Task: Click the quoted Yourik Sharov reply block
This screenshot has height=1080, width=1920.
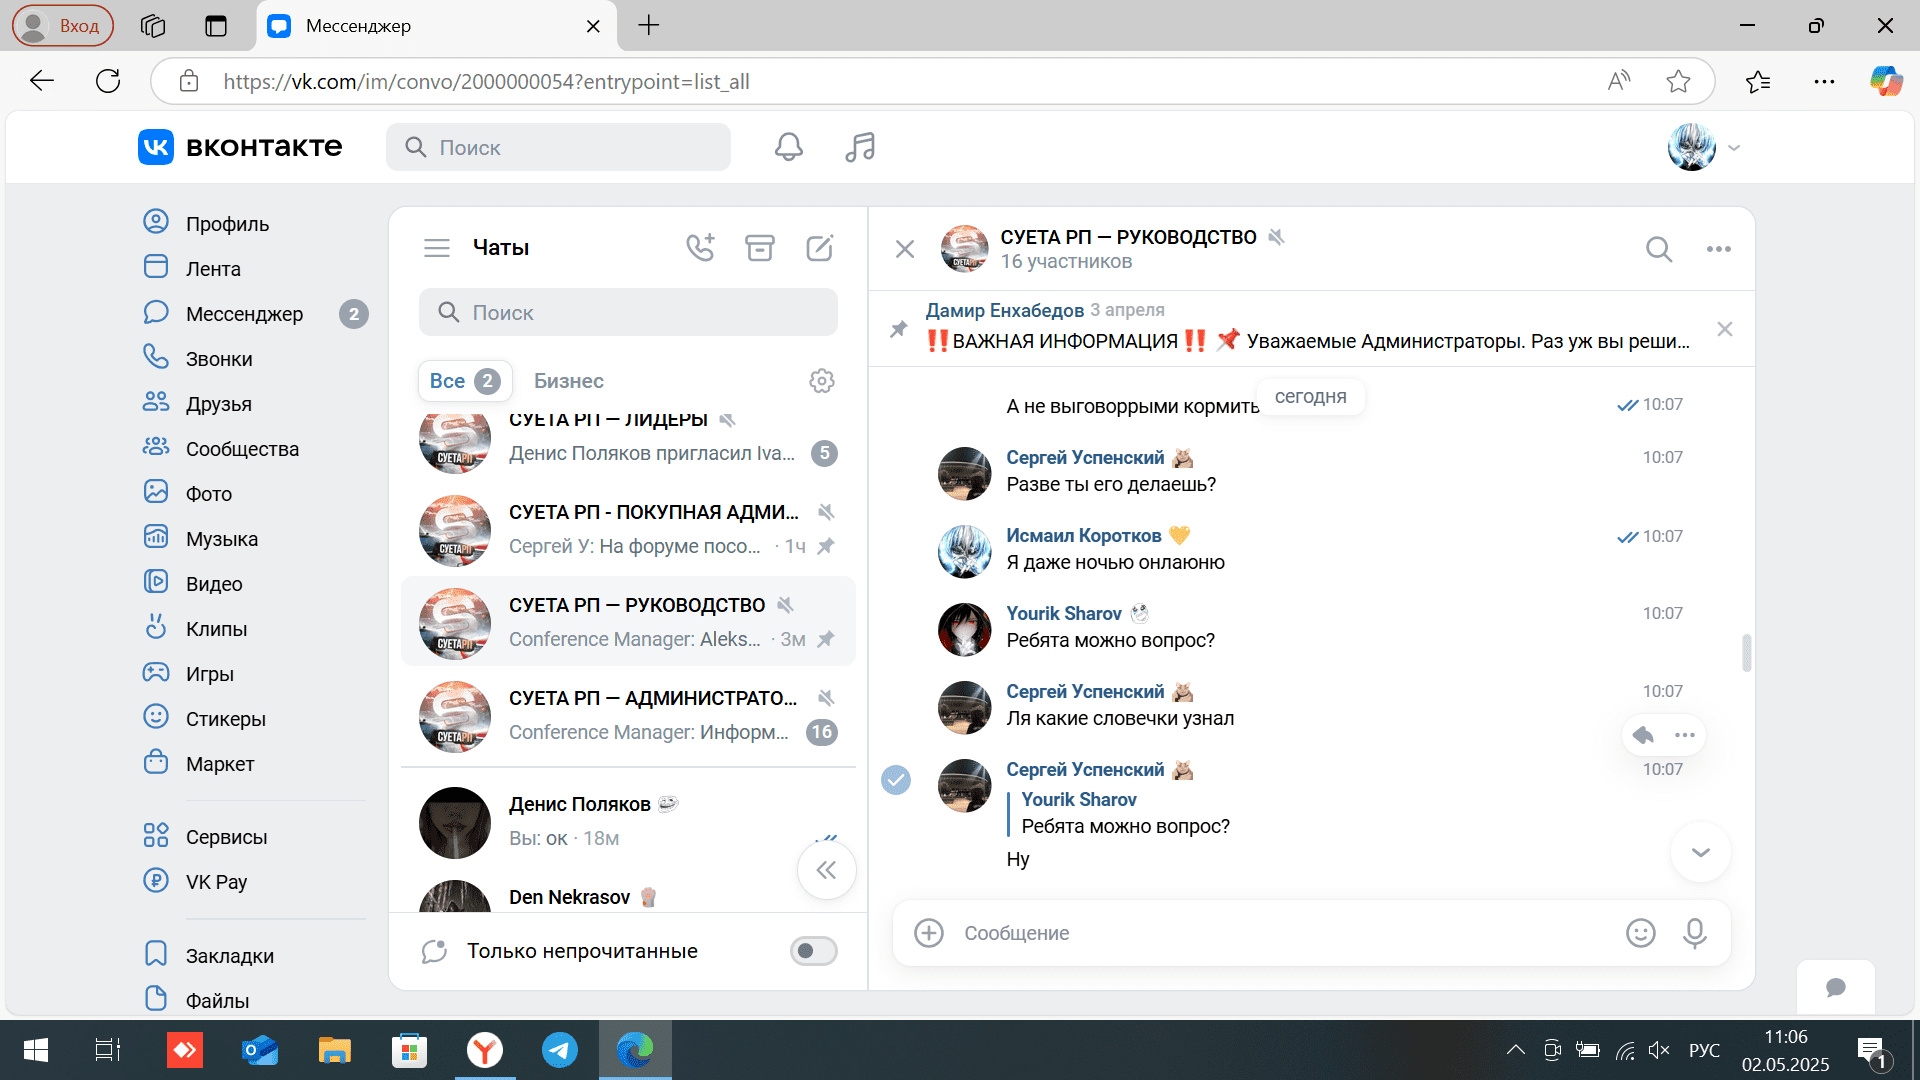Action: point(1120,813)
